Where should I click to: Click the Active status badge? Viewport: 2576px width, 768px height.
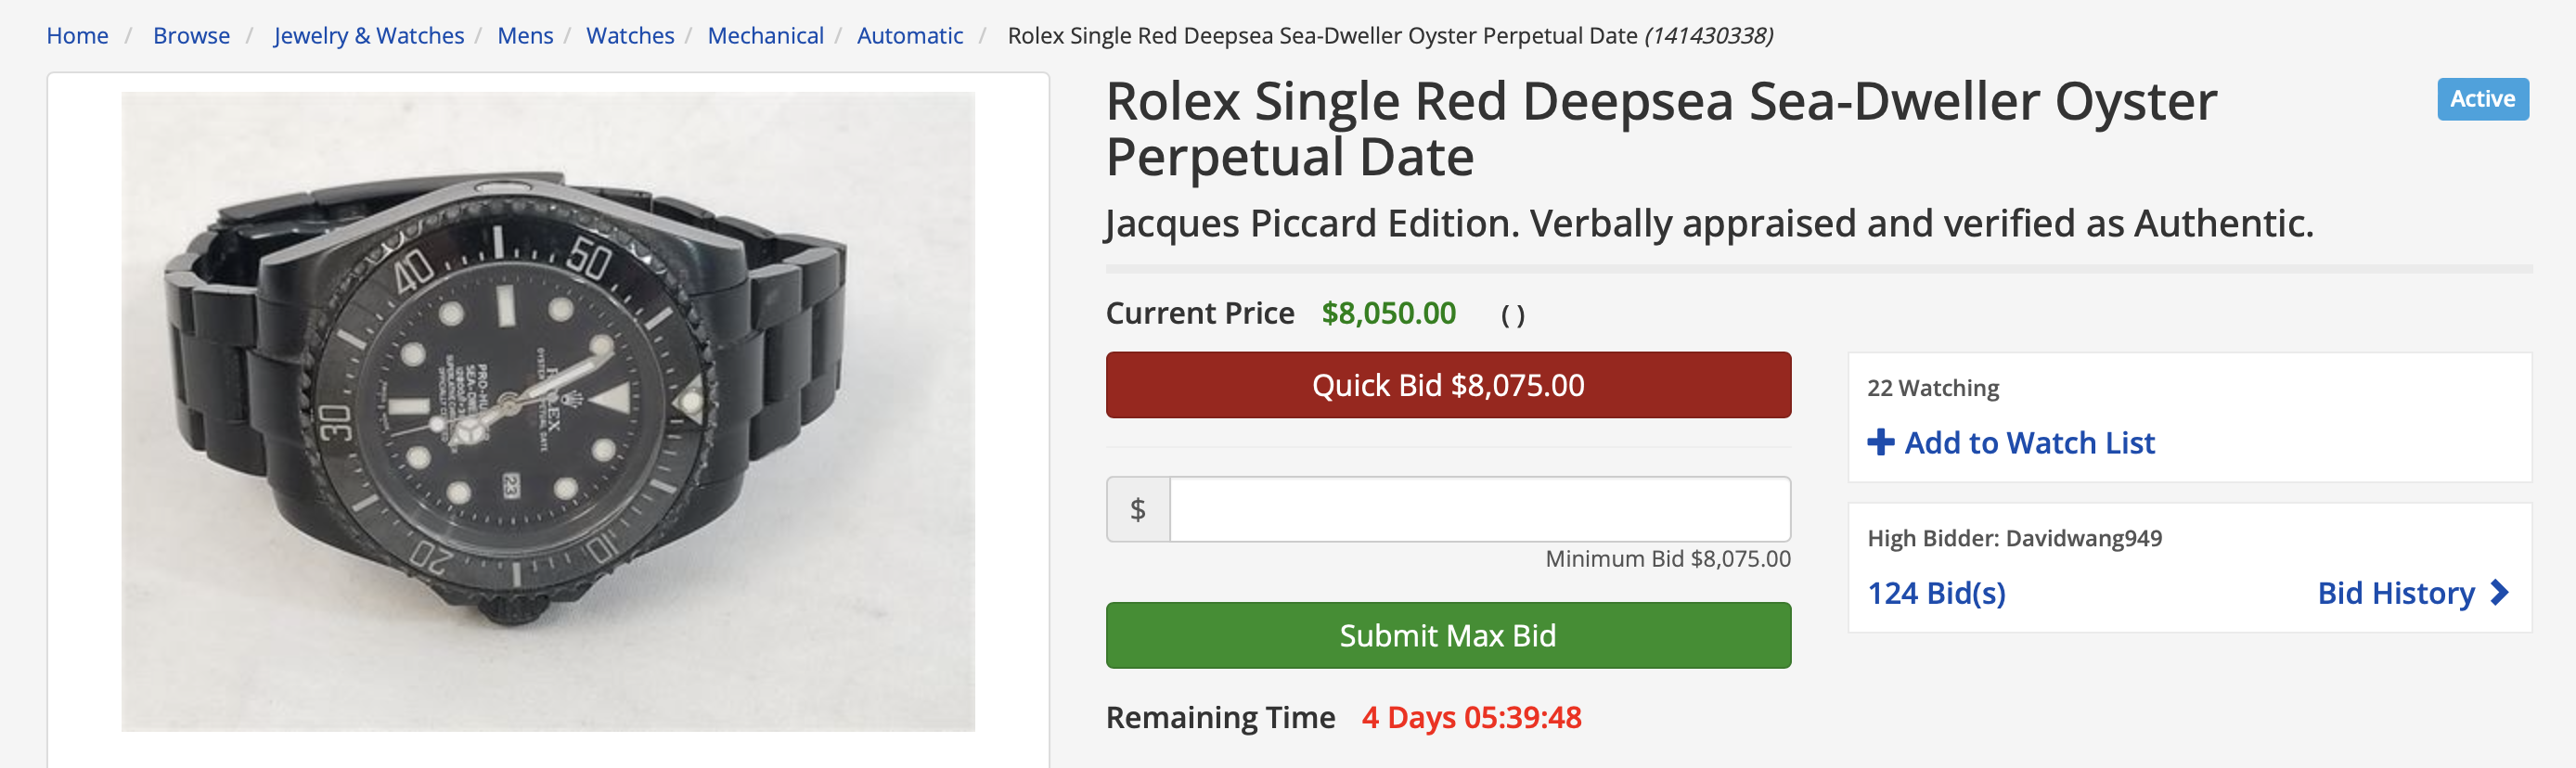coord(2482,99)
